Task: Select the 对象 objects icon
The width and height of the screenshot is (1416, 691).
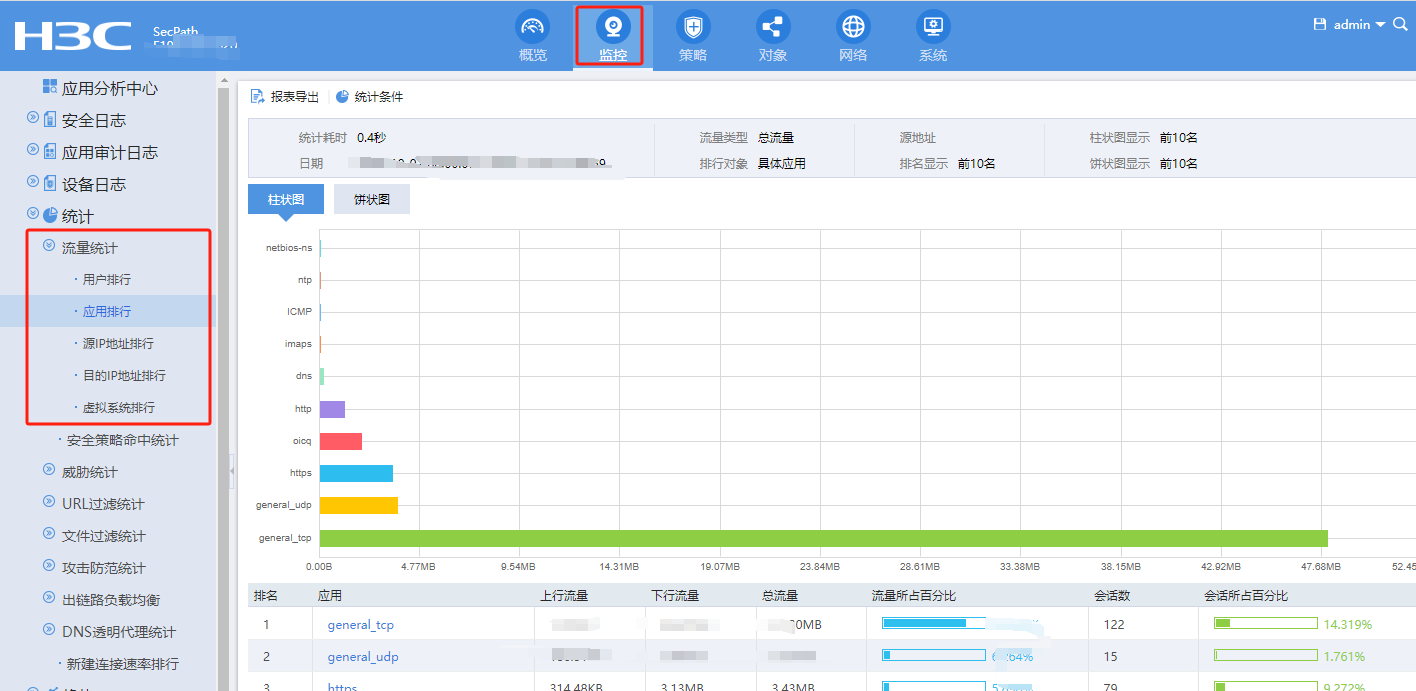Action: click(773, 26)
